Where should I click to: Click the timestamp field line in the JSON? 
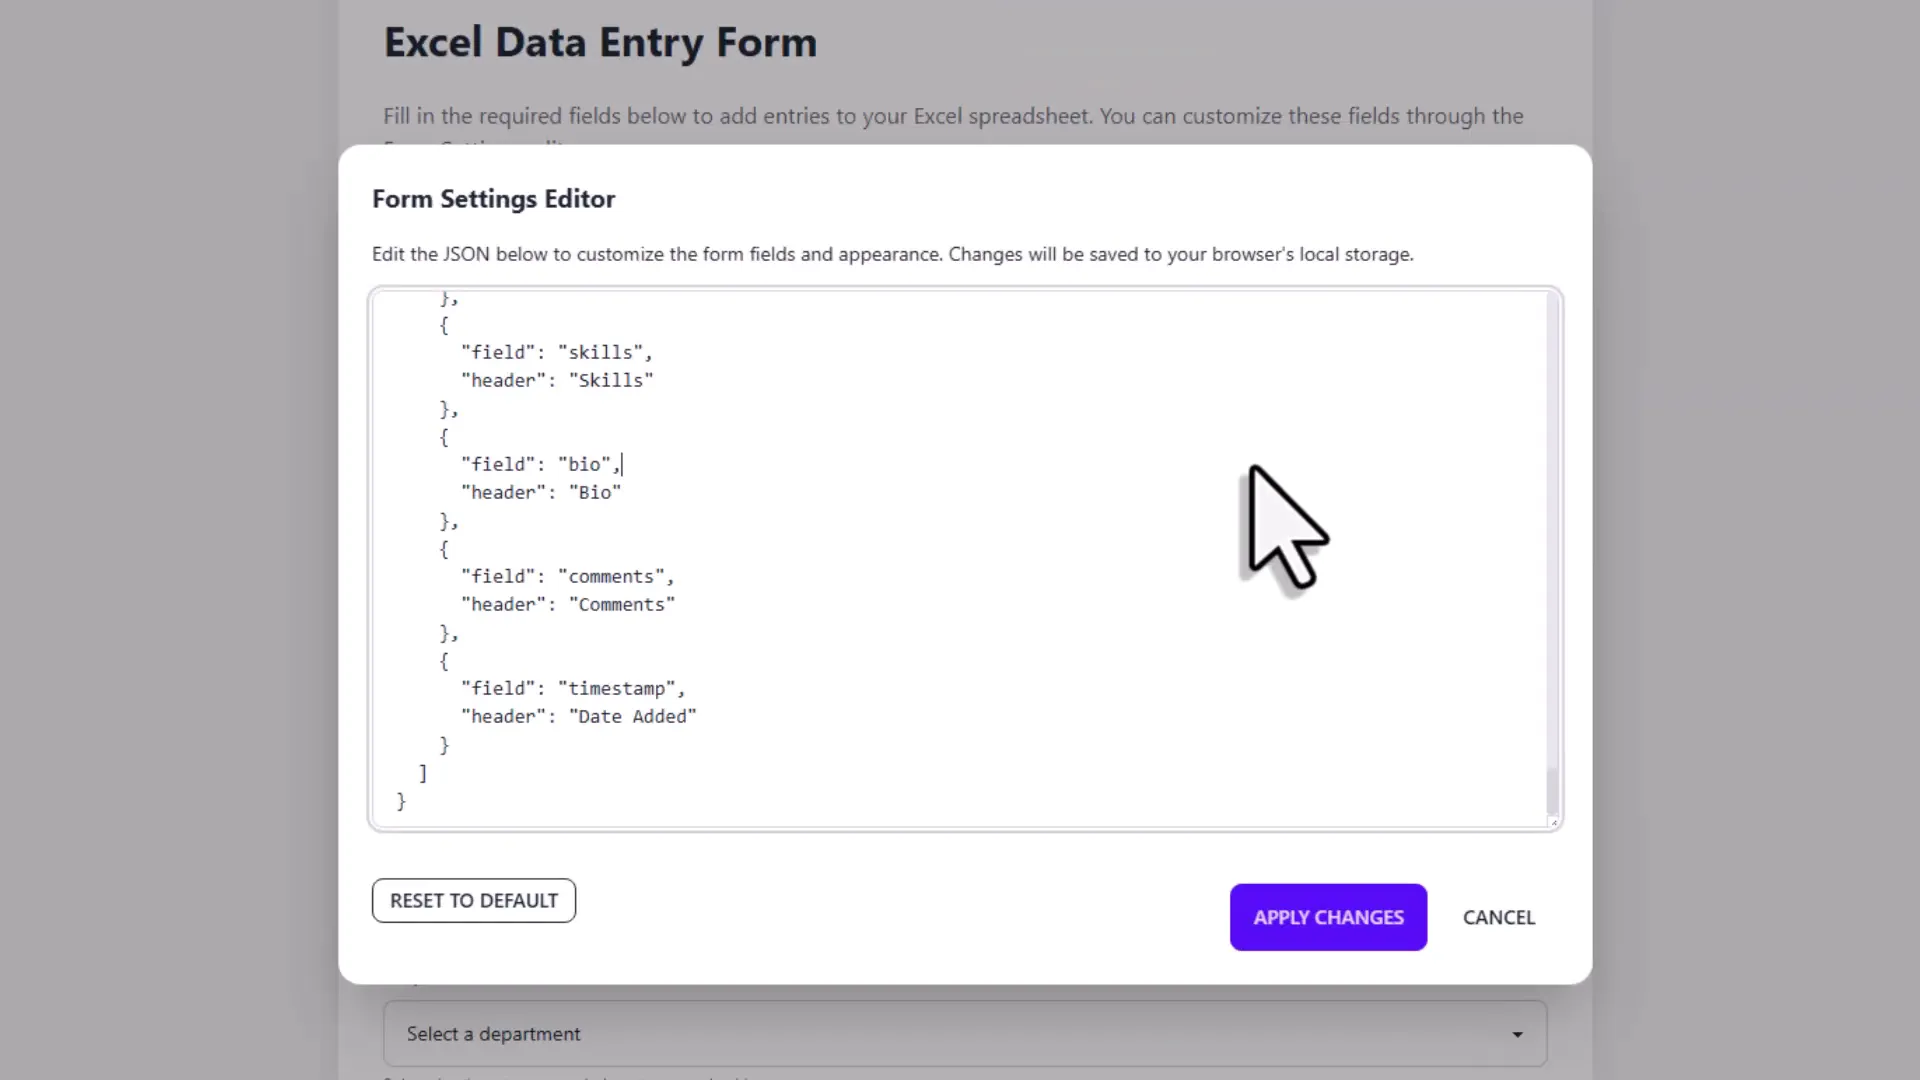tap(572, 688)
